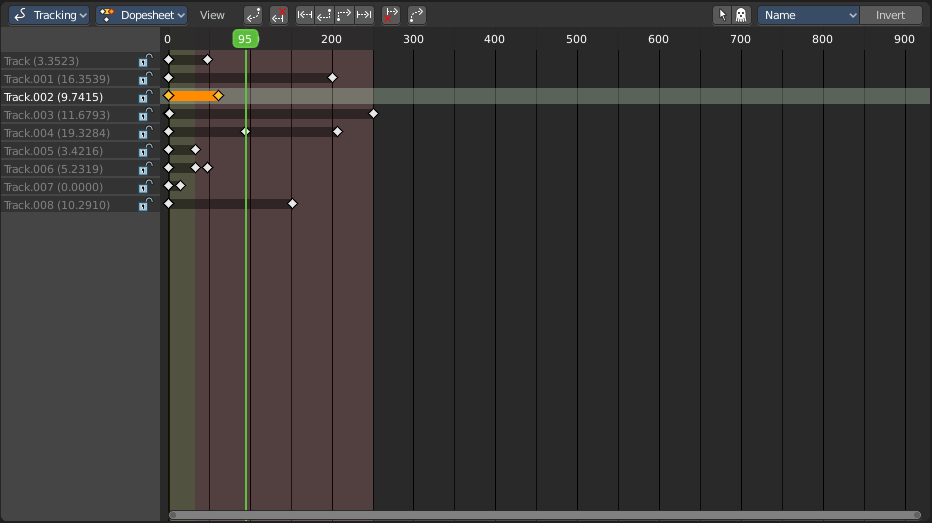Click frame 200 on the timeline ruler
Screen dimensions: 932x523
point(332,39)
